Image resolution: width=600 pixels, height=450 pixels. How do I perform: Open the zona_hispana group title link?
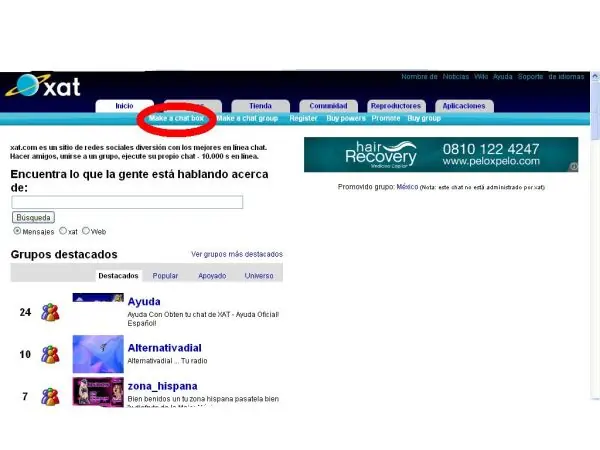click(x=163, y=386)
